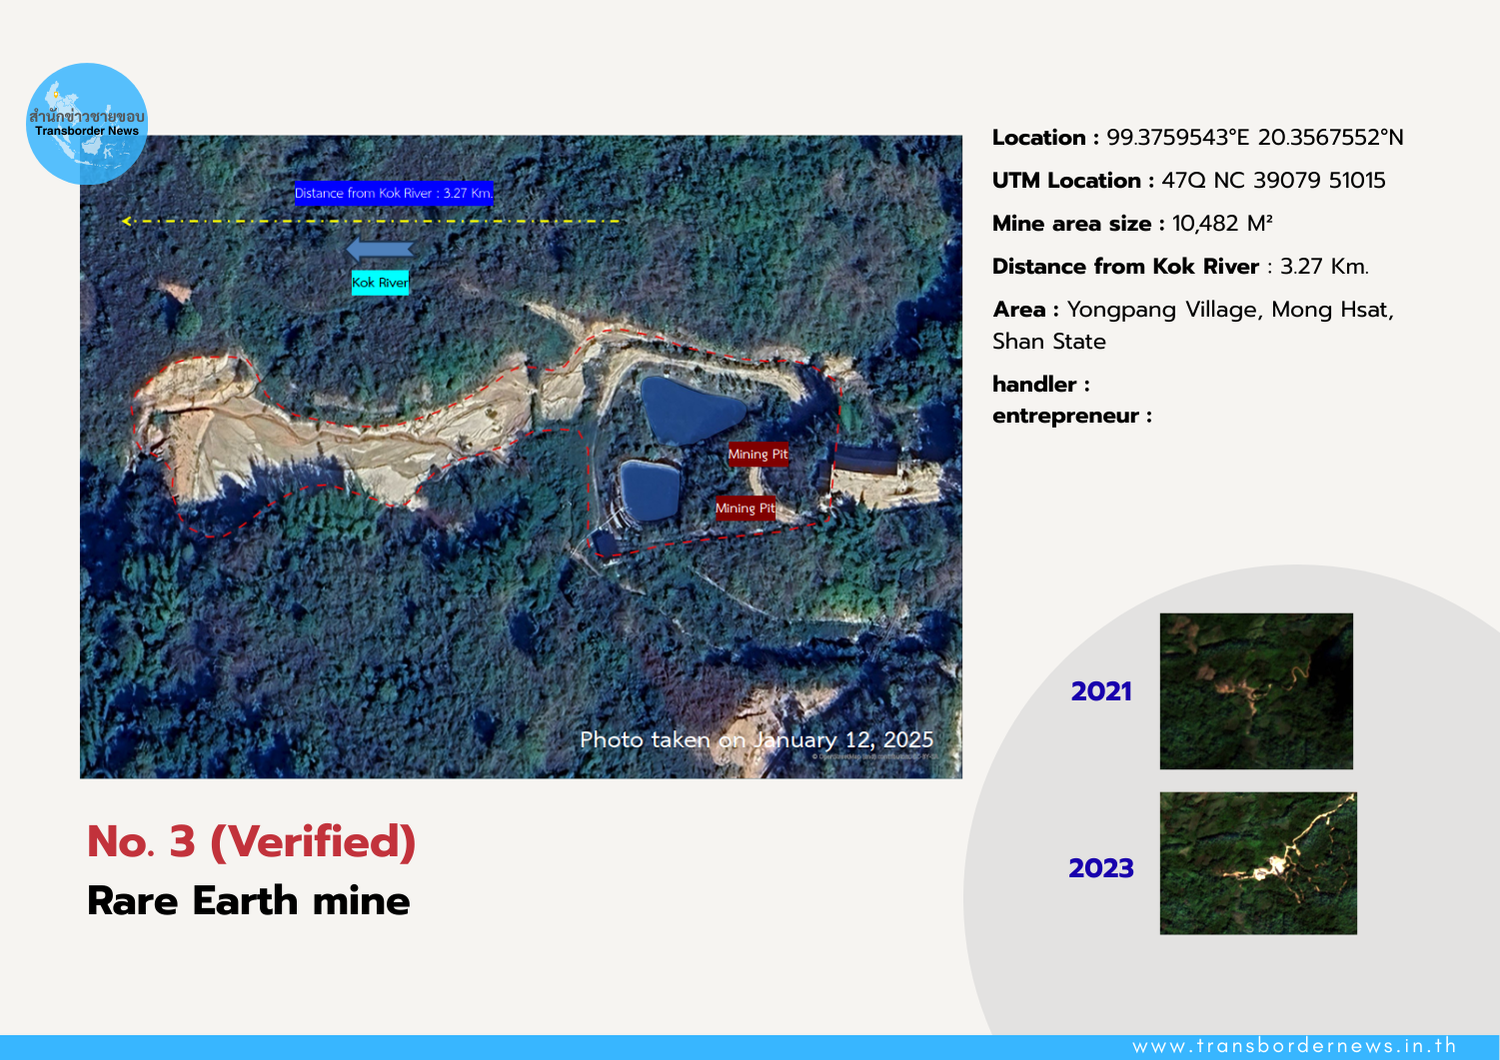This screenshot has height=1060, width=1500.
Task: Click the lower 'Mining Pit' label
Action: 745,508
